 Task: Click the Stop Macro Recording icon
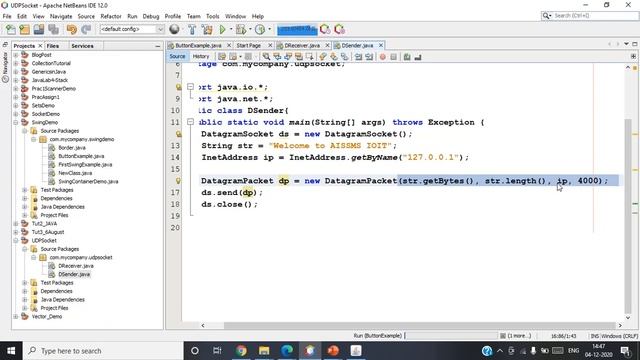(x=393, y=57)
